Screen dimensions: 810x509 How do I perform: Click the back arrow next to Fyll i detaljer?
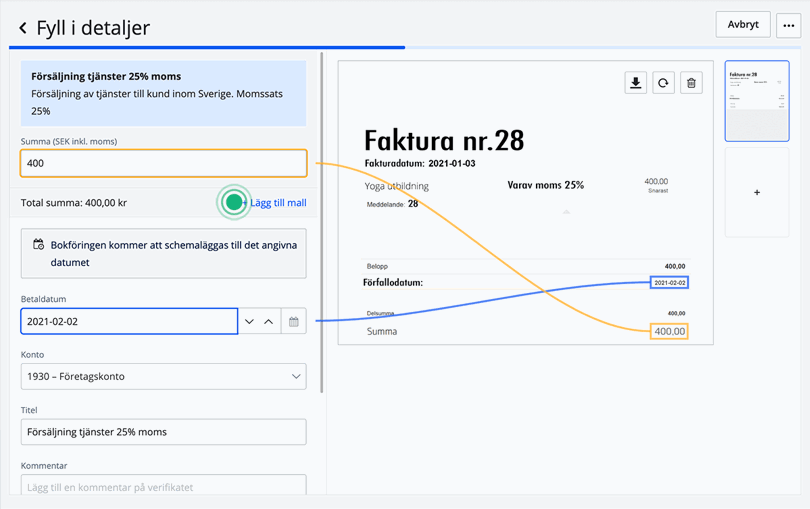(23, 28)
